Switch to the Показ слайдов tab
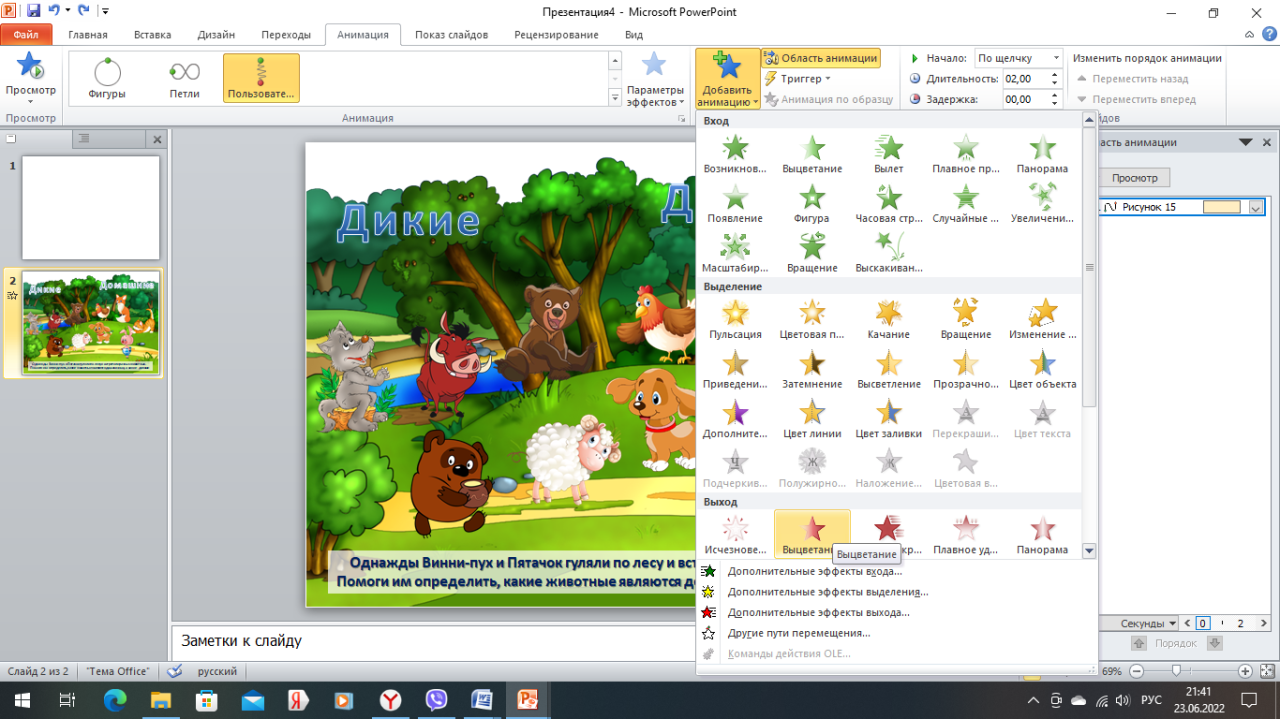 (452, 35)
